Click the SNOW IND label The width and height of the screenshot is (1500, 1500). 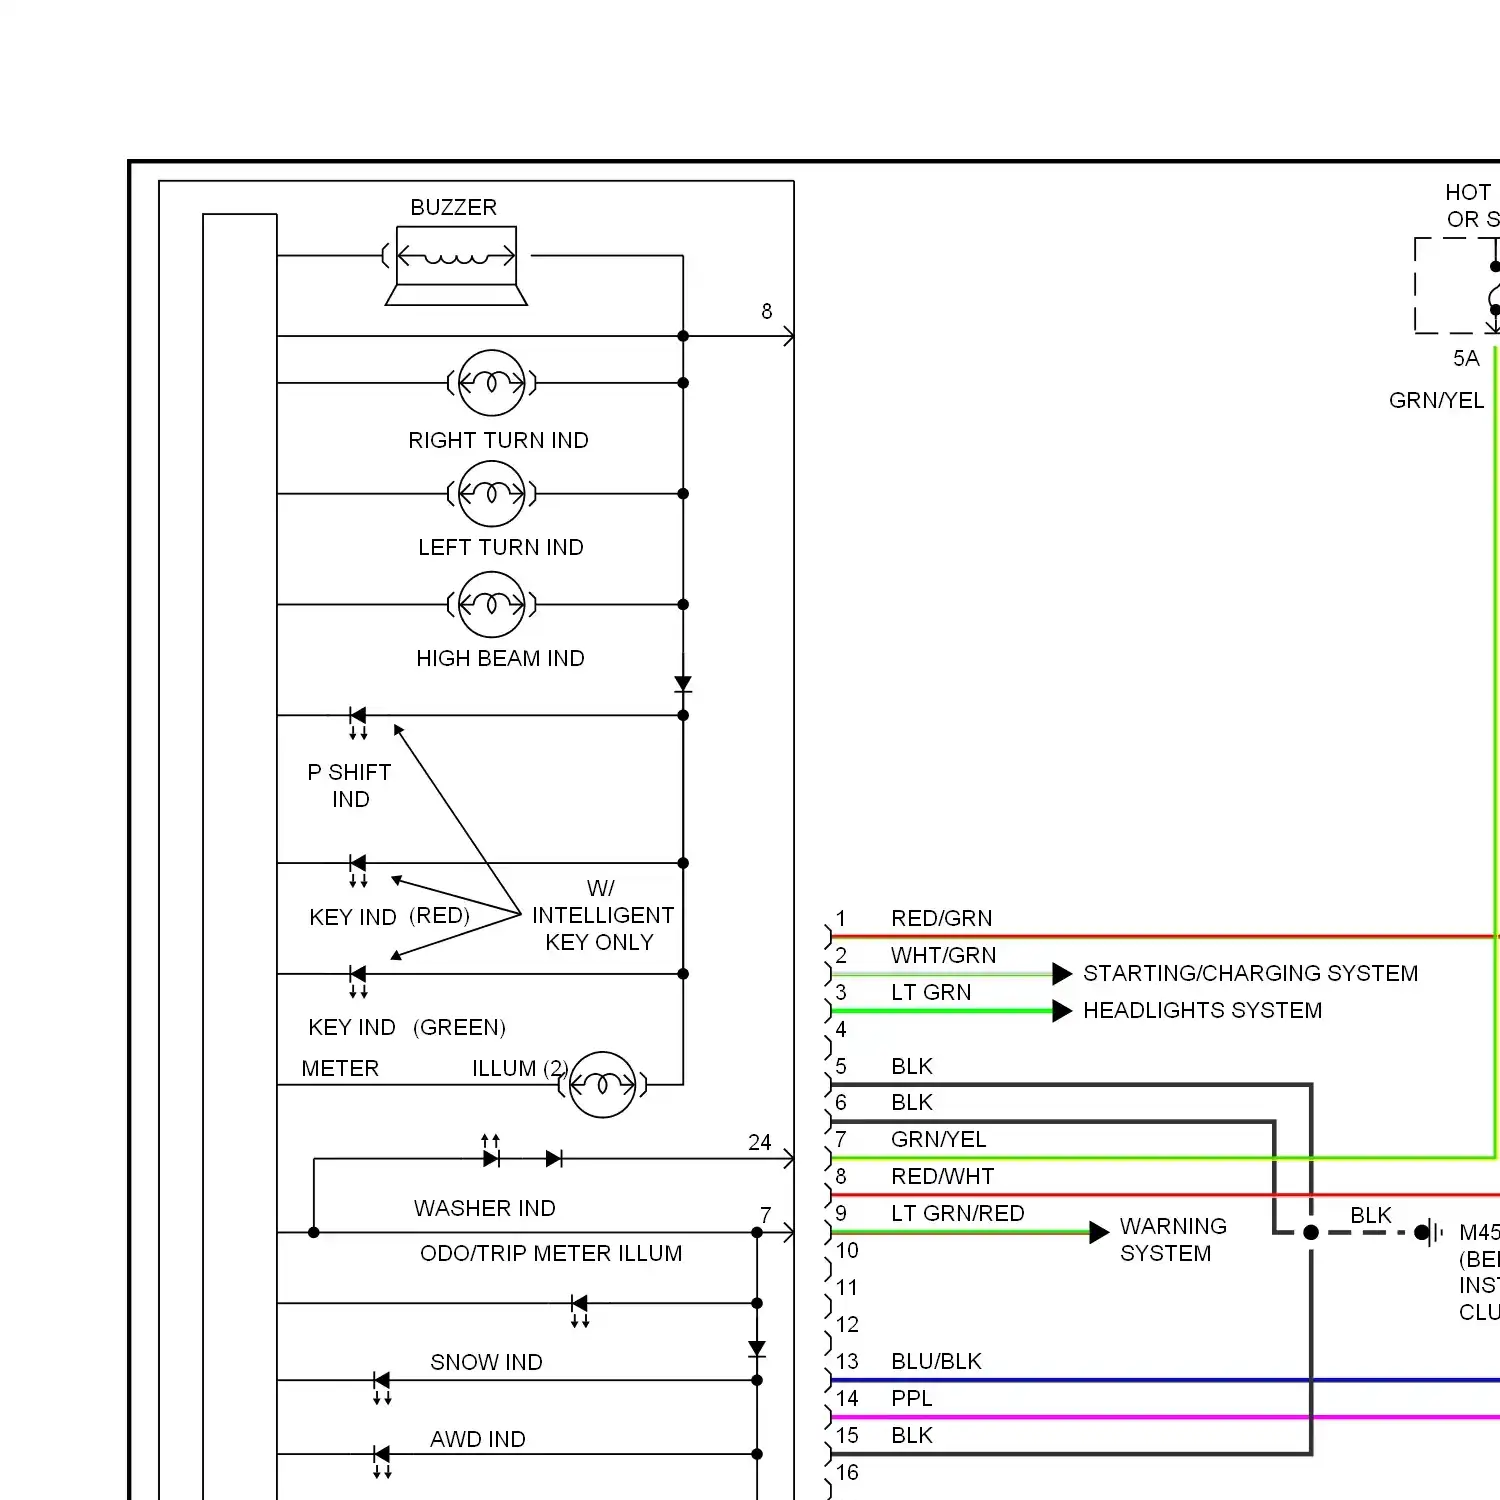(486, 1362)
